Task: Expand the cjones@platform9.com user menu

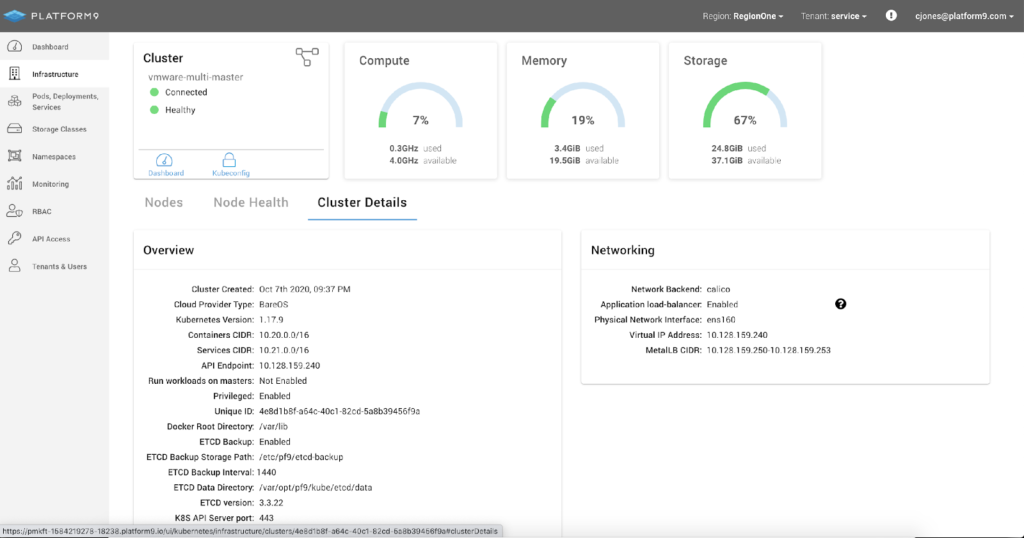Action: (964, 16)
